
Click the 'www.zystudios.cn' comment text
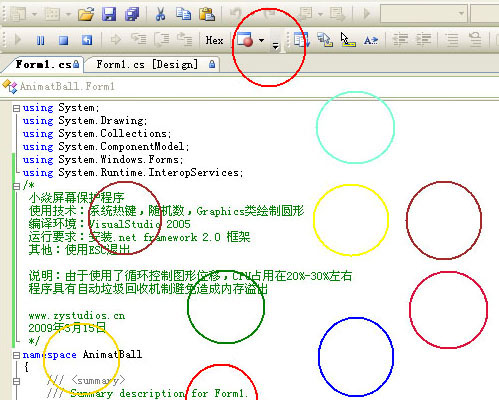[77, 316]
